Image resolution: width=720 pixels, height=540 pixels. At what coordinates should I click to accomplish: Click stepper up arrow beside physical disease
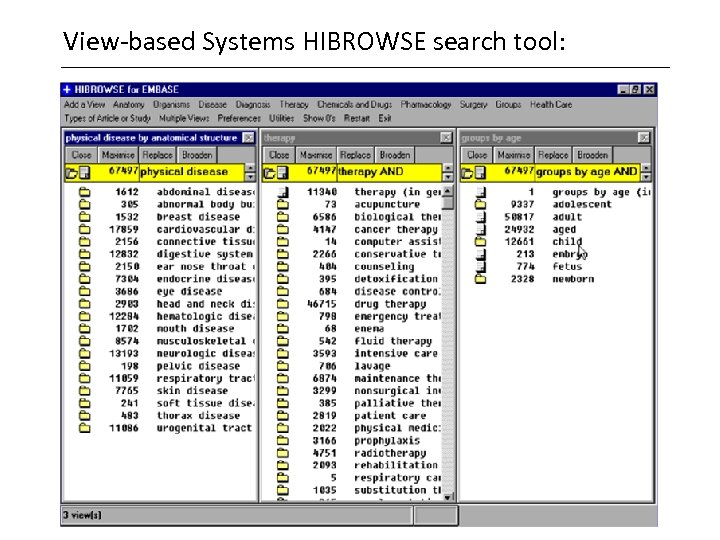point(250,168)
